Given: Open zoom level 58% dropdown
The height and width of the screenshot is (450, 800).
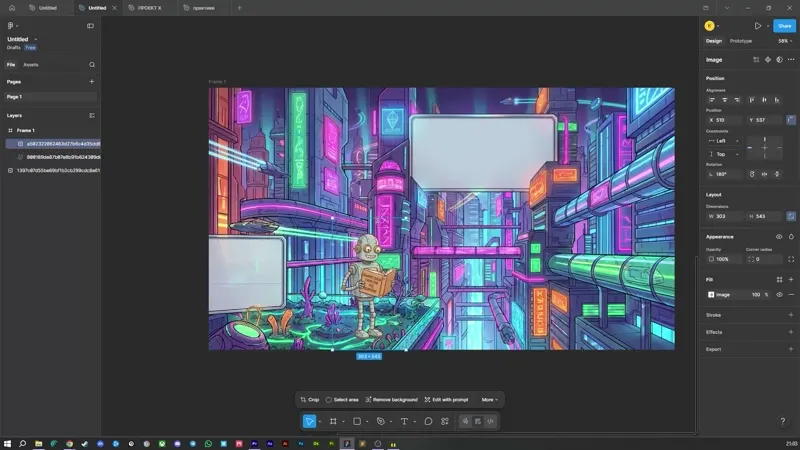Looking at the screenshot, I should coord(785,41).
